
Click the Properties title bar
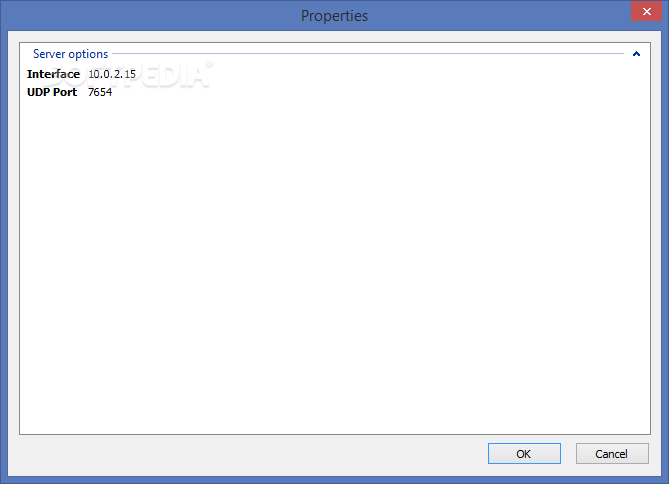pos(334,15)
